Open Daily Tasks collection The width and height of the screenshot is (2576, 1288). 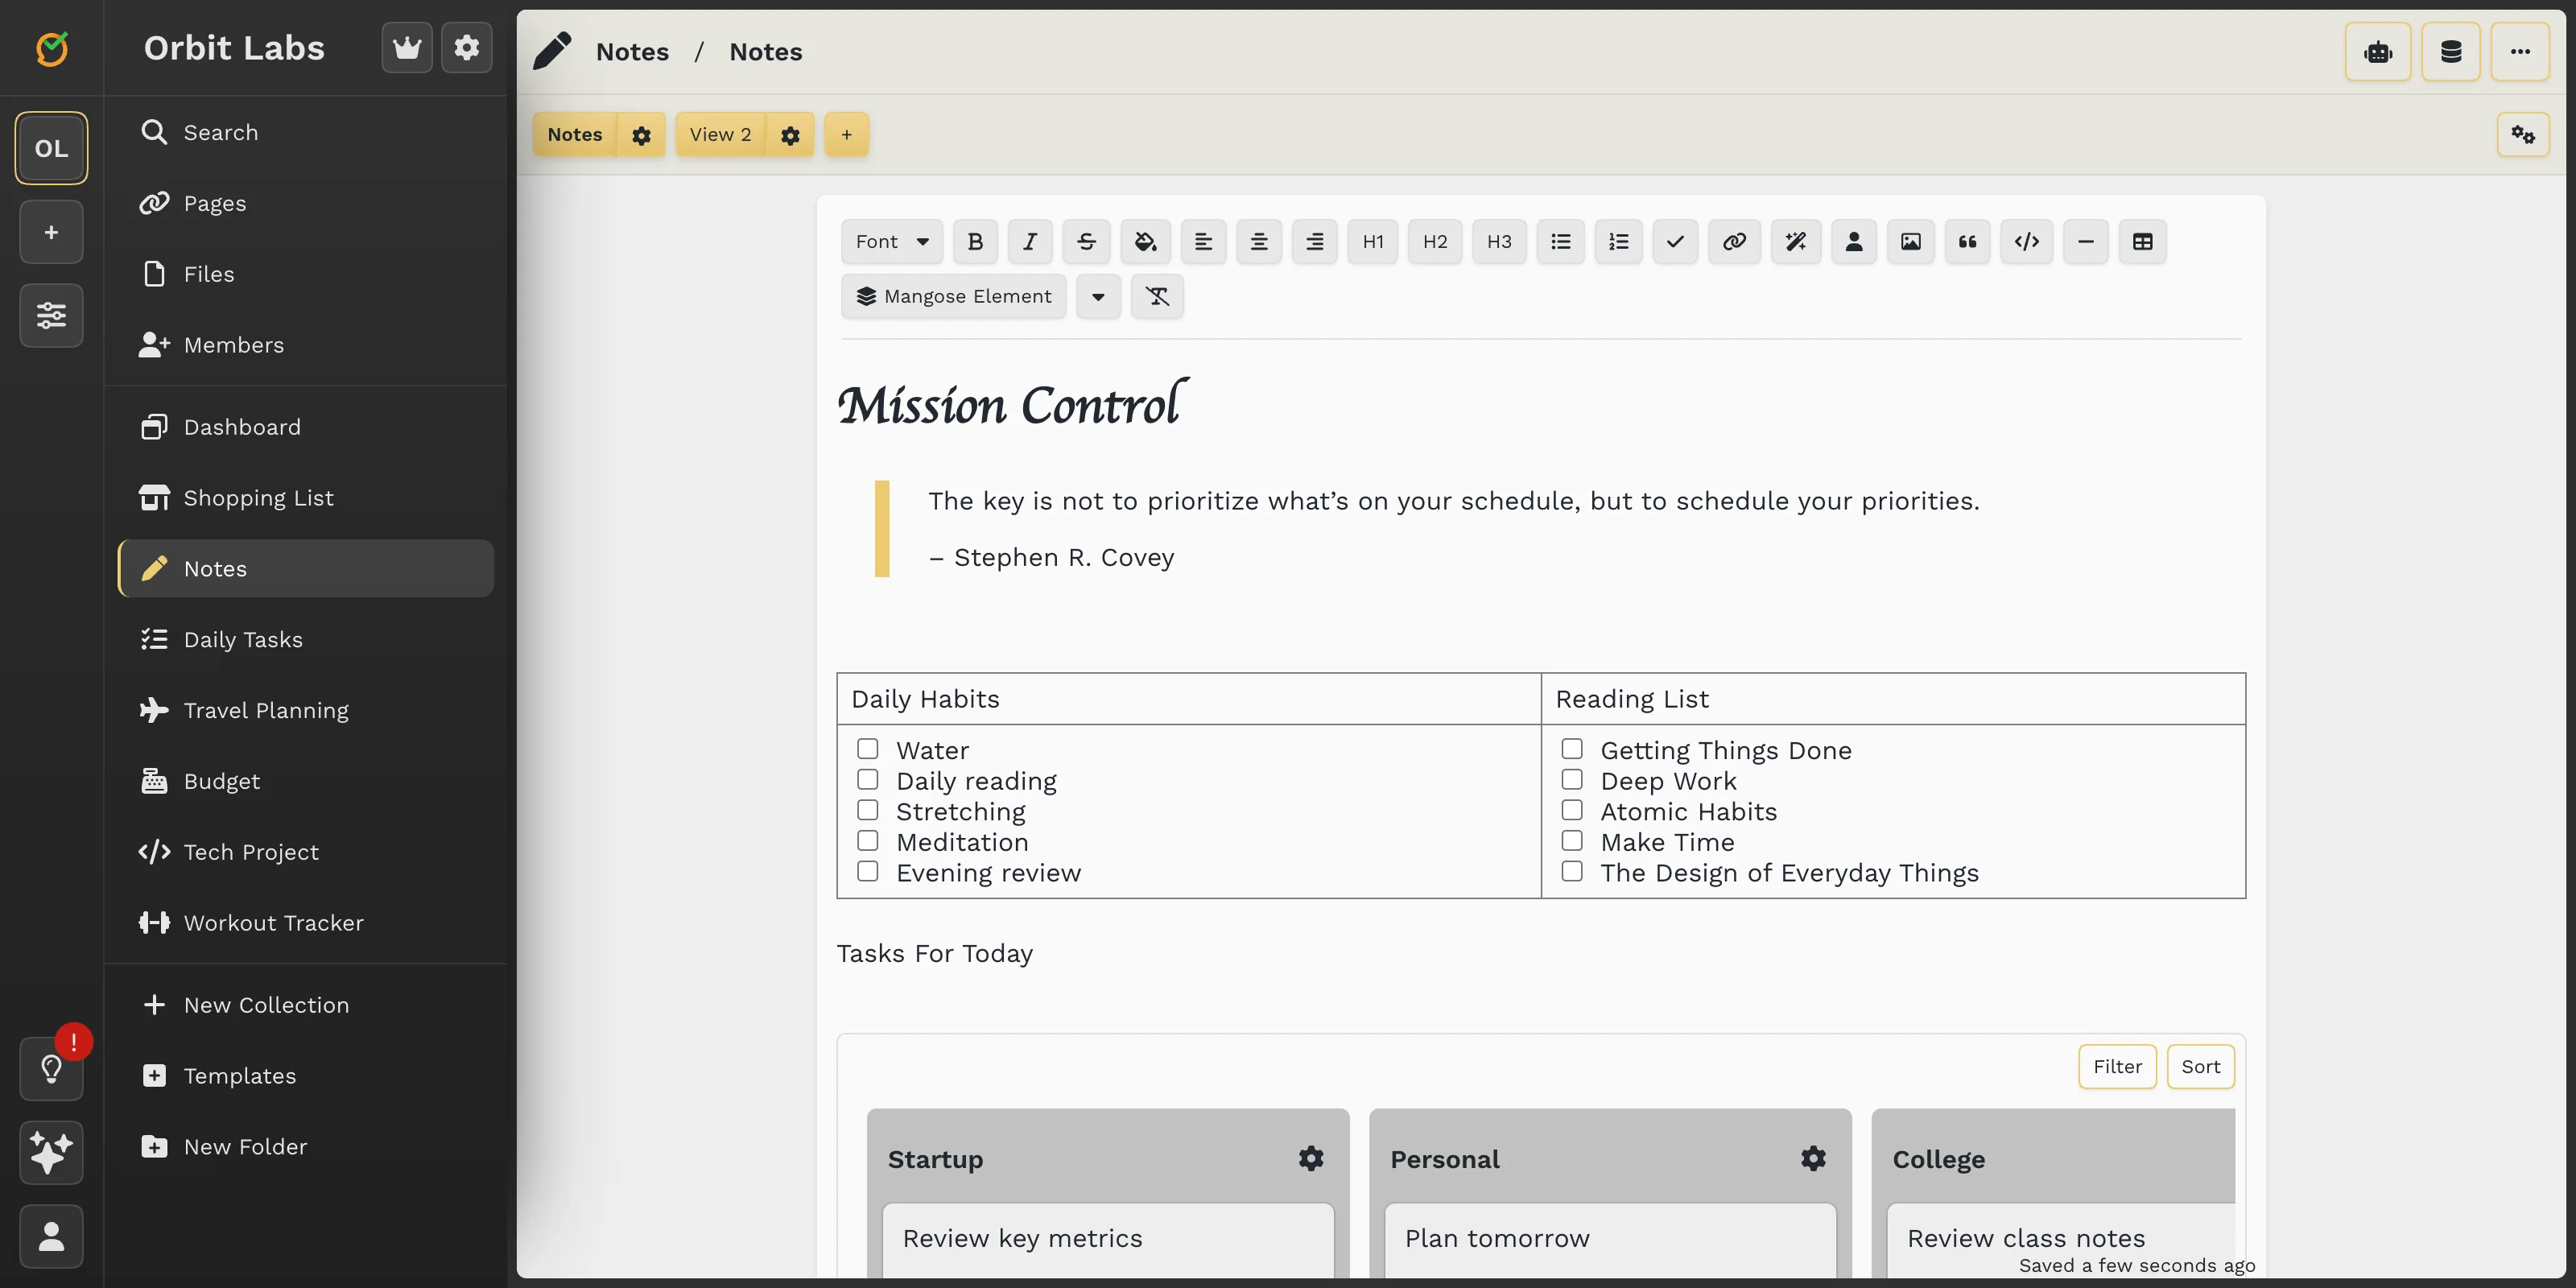[x=306, y=639]
